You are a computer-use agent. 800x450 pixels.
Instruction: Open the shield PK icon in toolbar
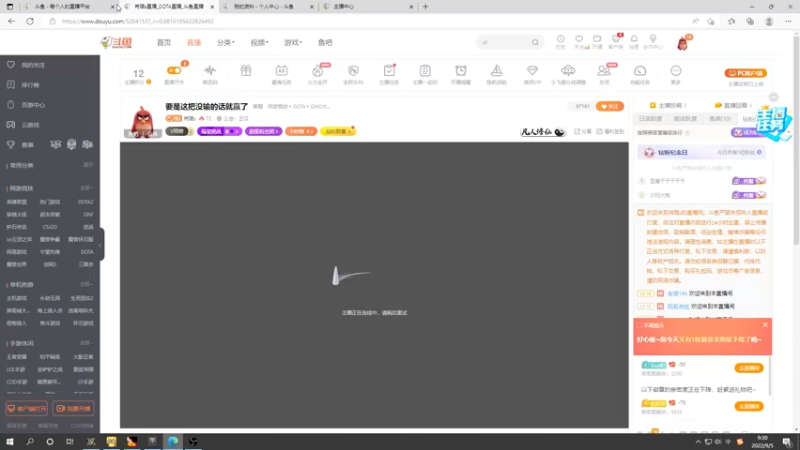pyautogui.click(x=353, y=70)
